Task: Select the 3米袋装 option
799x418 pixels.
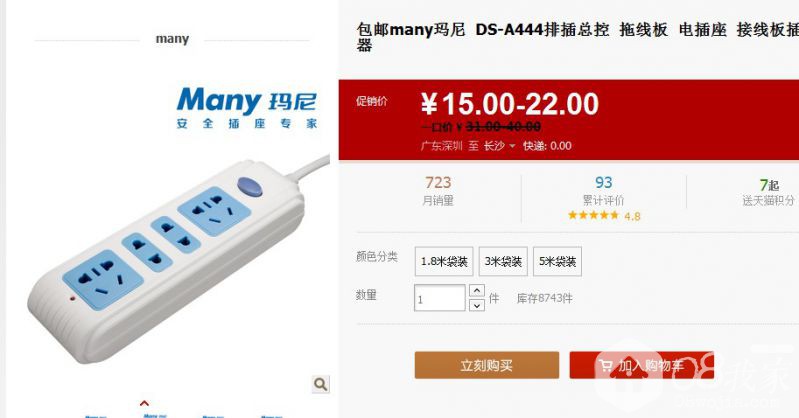Action: tap(503, 262)
